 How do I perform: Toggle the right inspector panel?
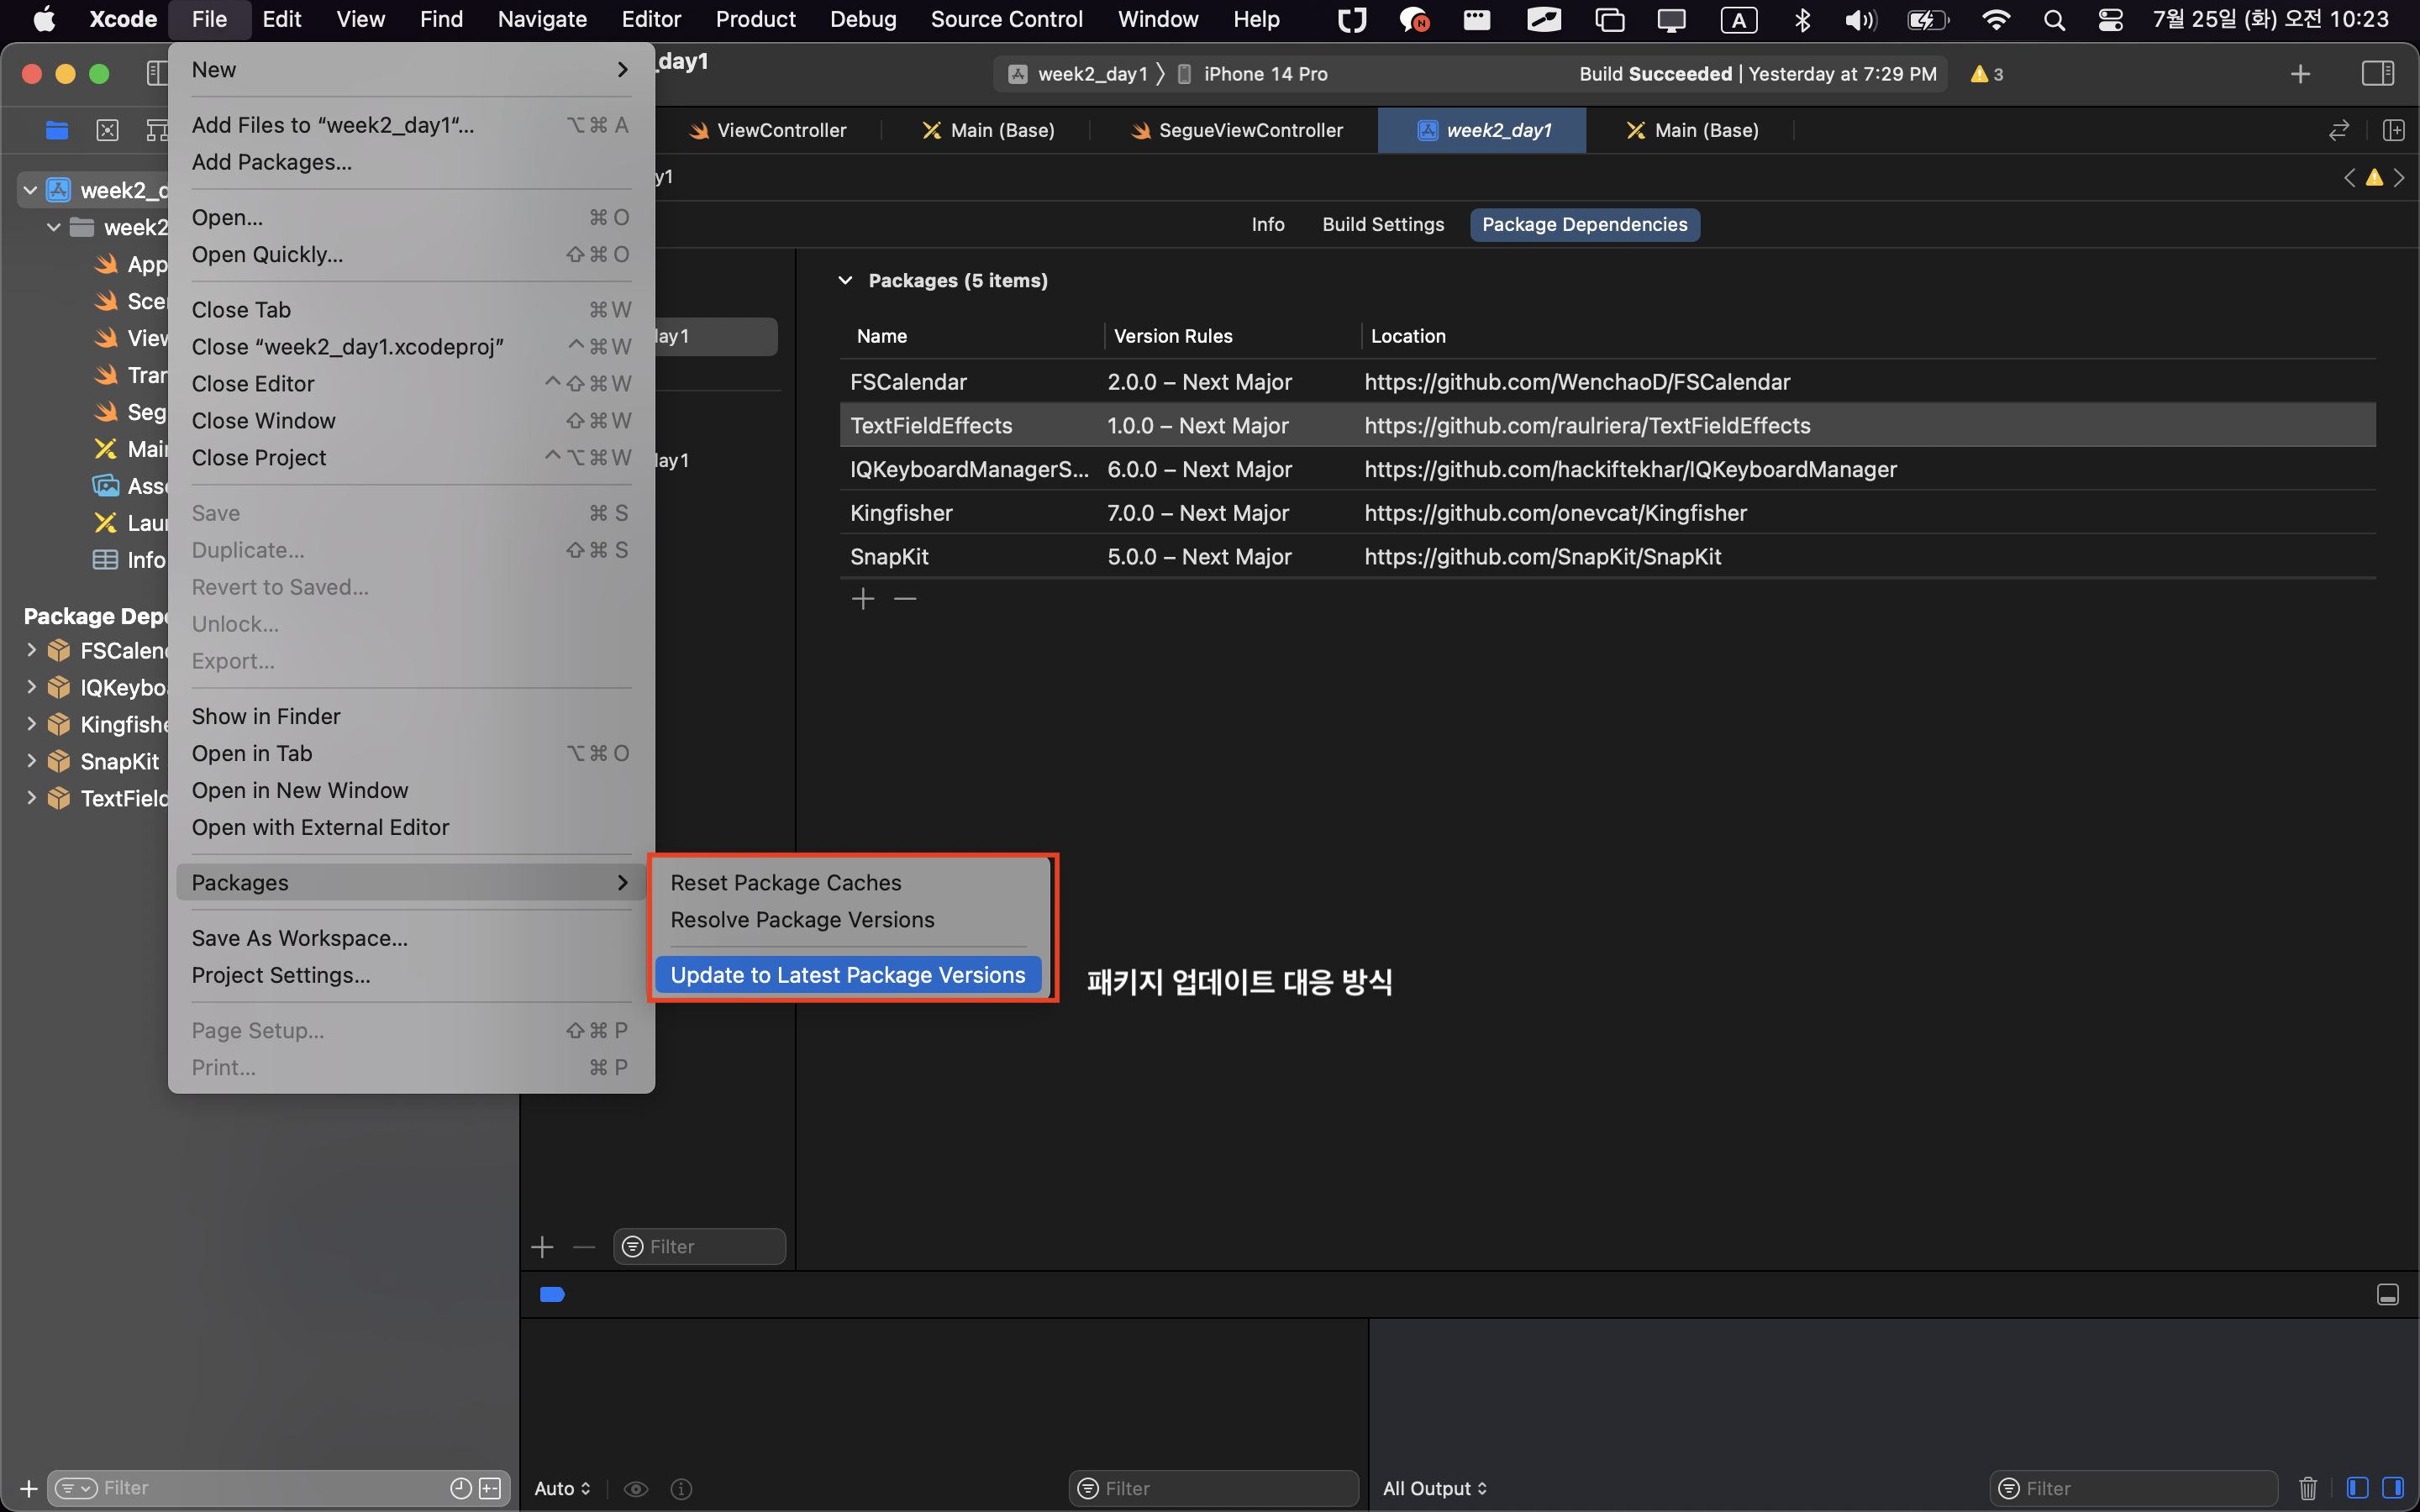pyautogui.click(x=2377, y=74)
